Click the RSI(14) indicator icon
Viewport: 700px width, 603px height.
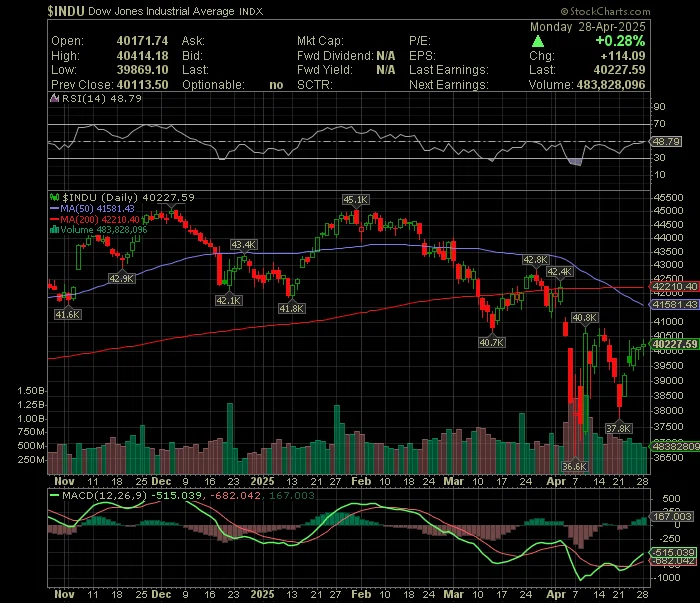[54, 99]
